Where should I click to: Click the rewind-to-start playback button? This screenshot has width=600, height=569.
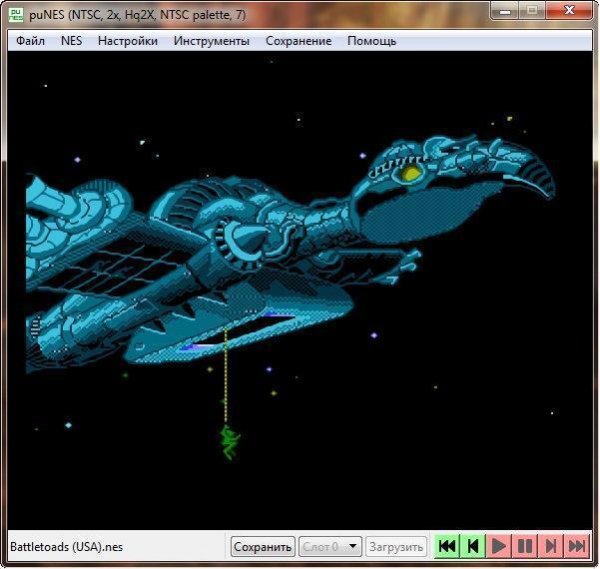point(447,546)
